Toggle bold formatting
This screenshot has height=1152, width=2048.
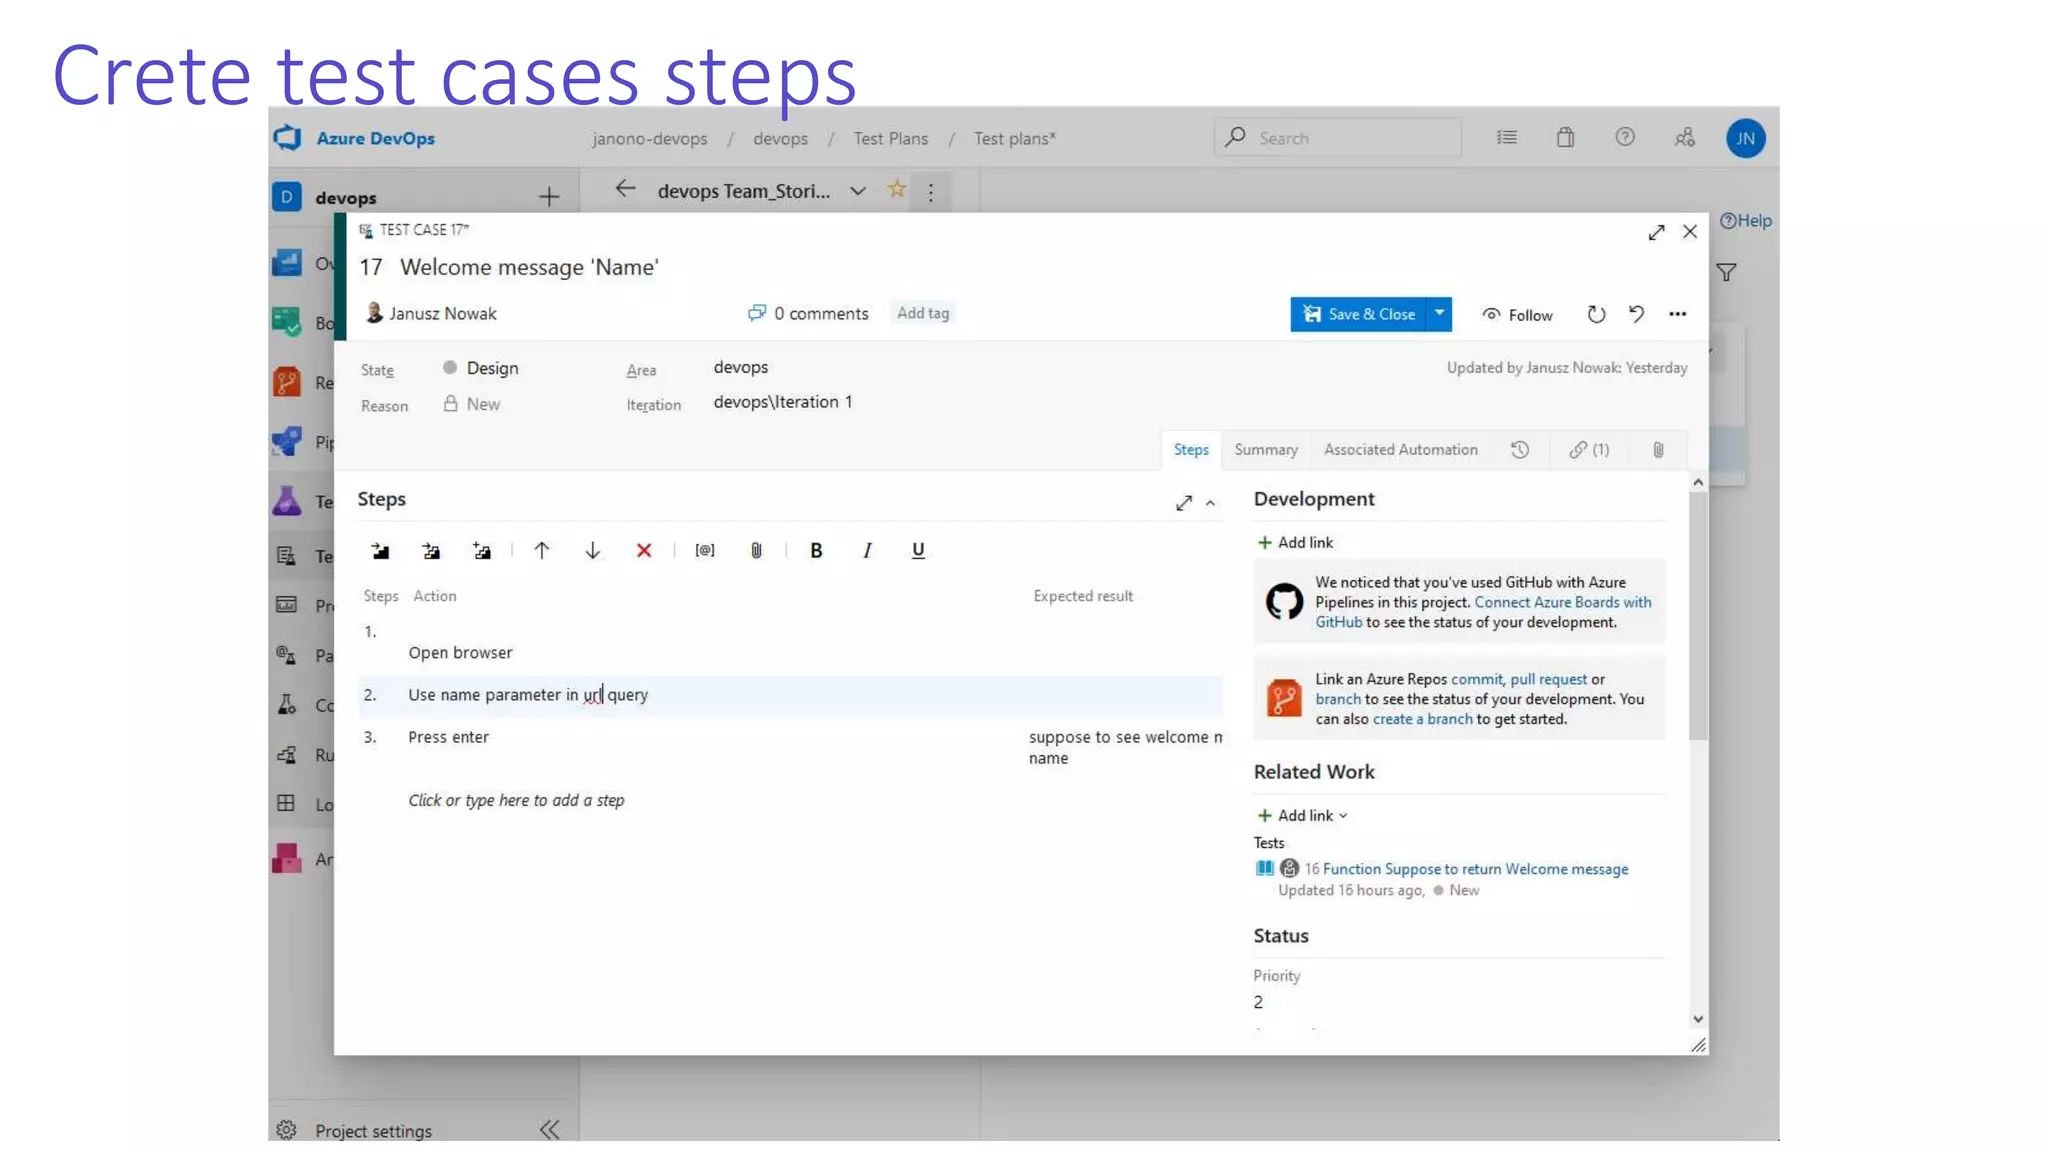click(816, 551)
